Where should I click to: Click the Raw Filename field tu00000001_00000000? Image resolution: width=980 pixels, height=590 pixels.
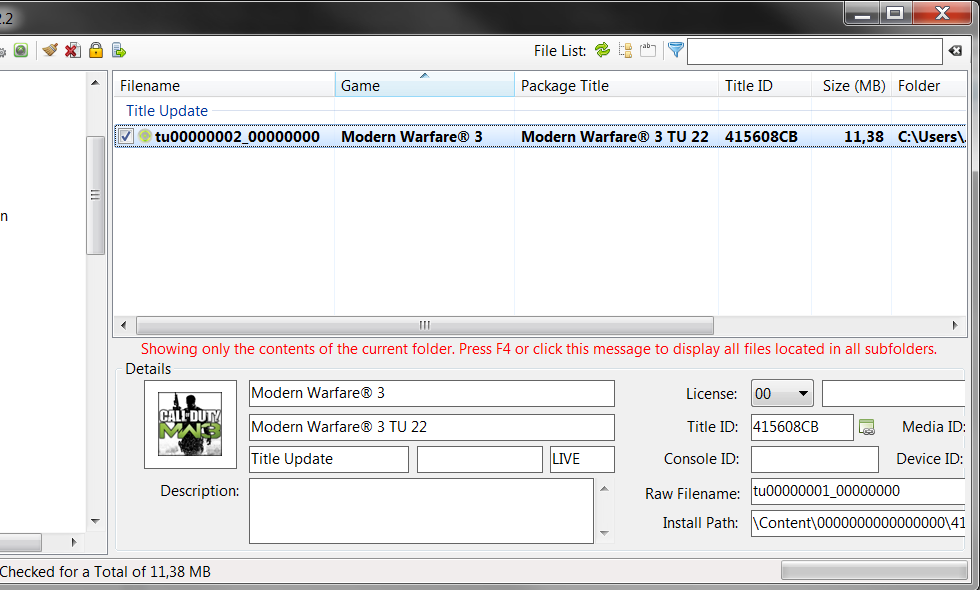tap(858, 491)
